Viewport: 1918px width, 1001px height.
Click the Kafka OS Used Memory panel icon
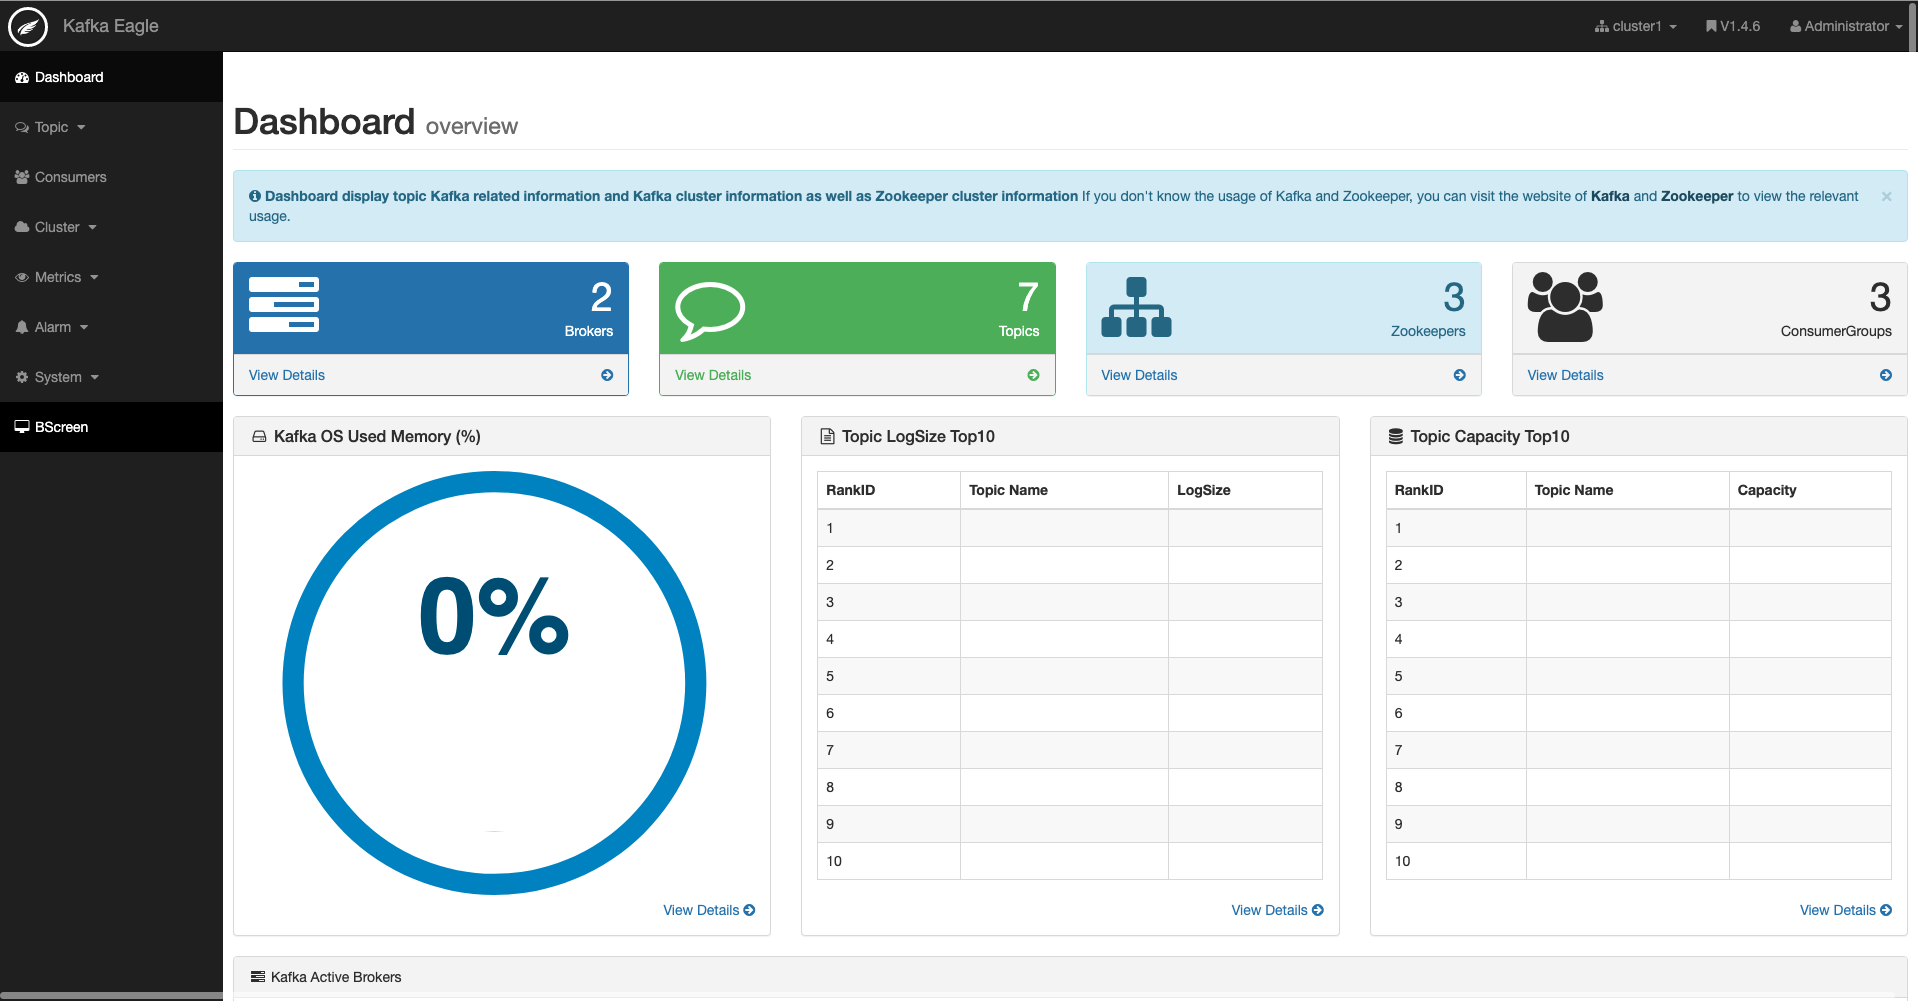pyautogui.click(x=259, y=437)
